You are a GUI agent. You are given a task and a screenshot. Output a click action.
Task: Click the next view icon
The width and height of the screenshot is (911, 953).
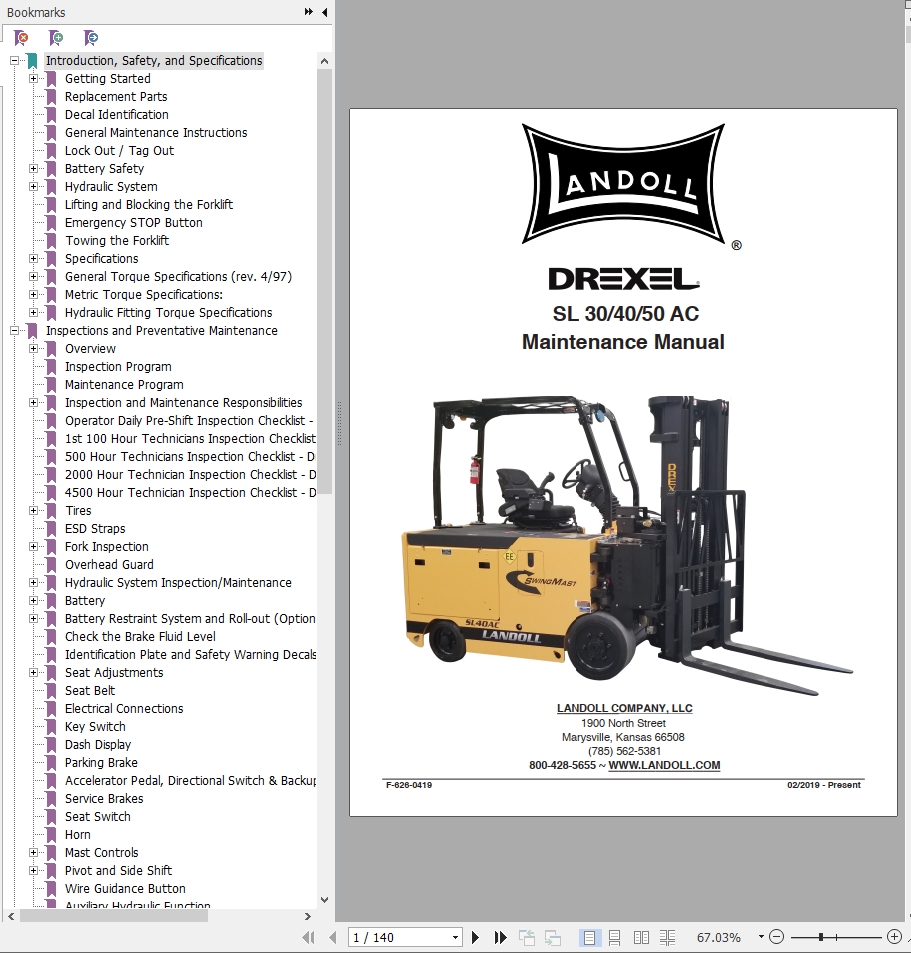pyautogui.click(x=552, y=937)
